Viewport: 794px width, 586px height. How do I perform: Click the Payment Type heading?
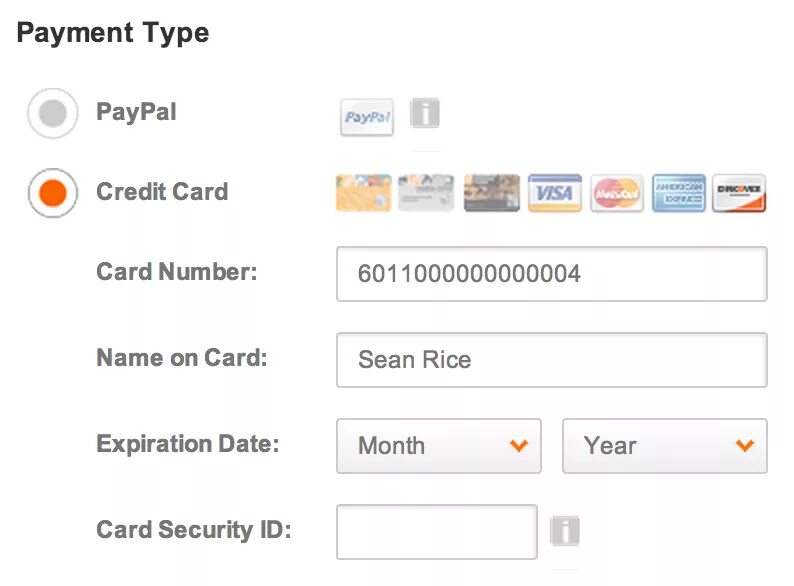pos(113,33)
